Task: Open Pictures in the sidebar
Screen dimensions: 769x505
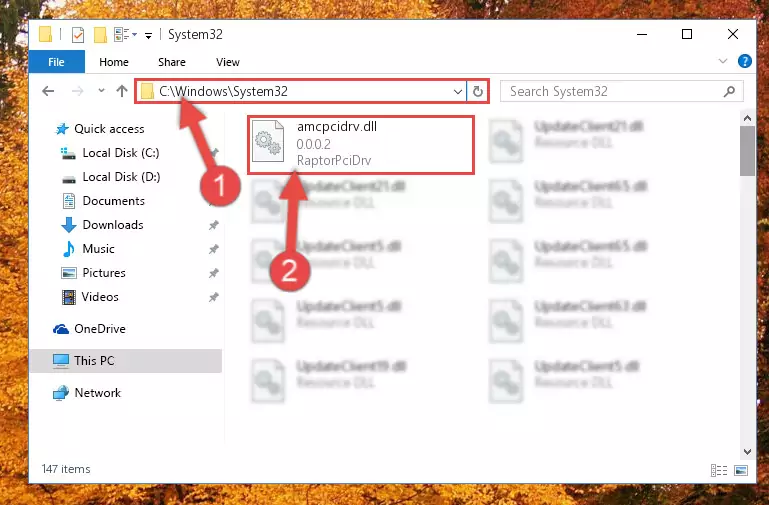Action: [x=103, y=273]
